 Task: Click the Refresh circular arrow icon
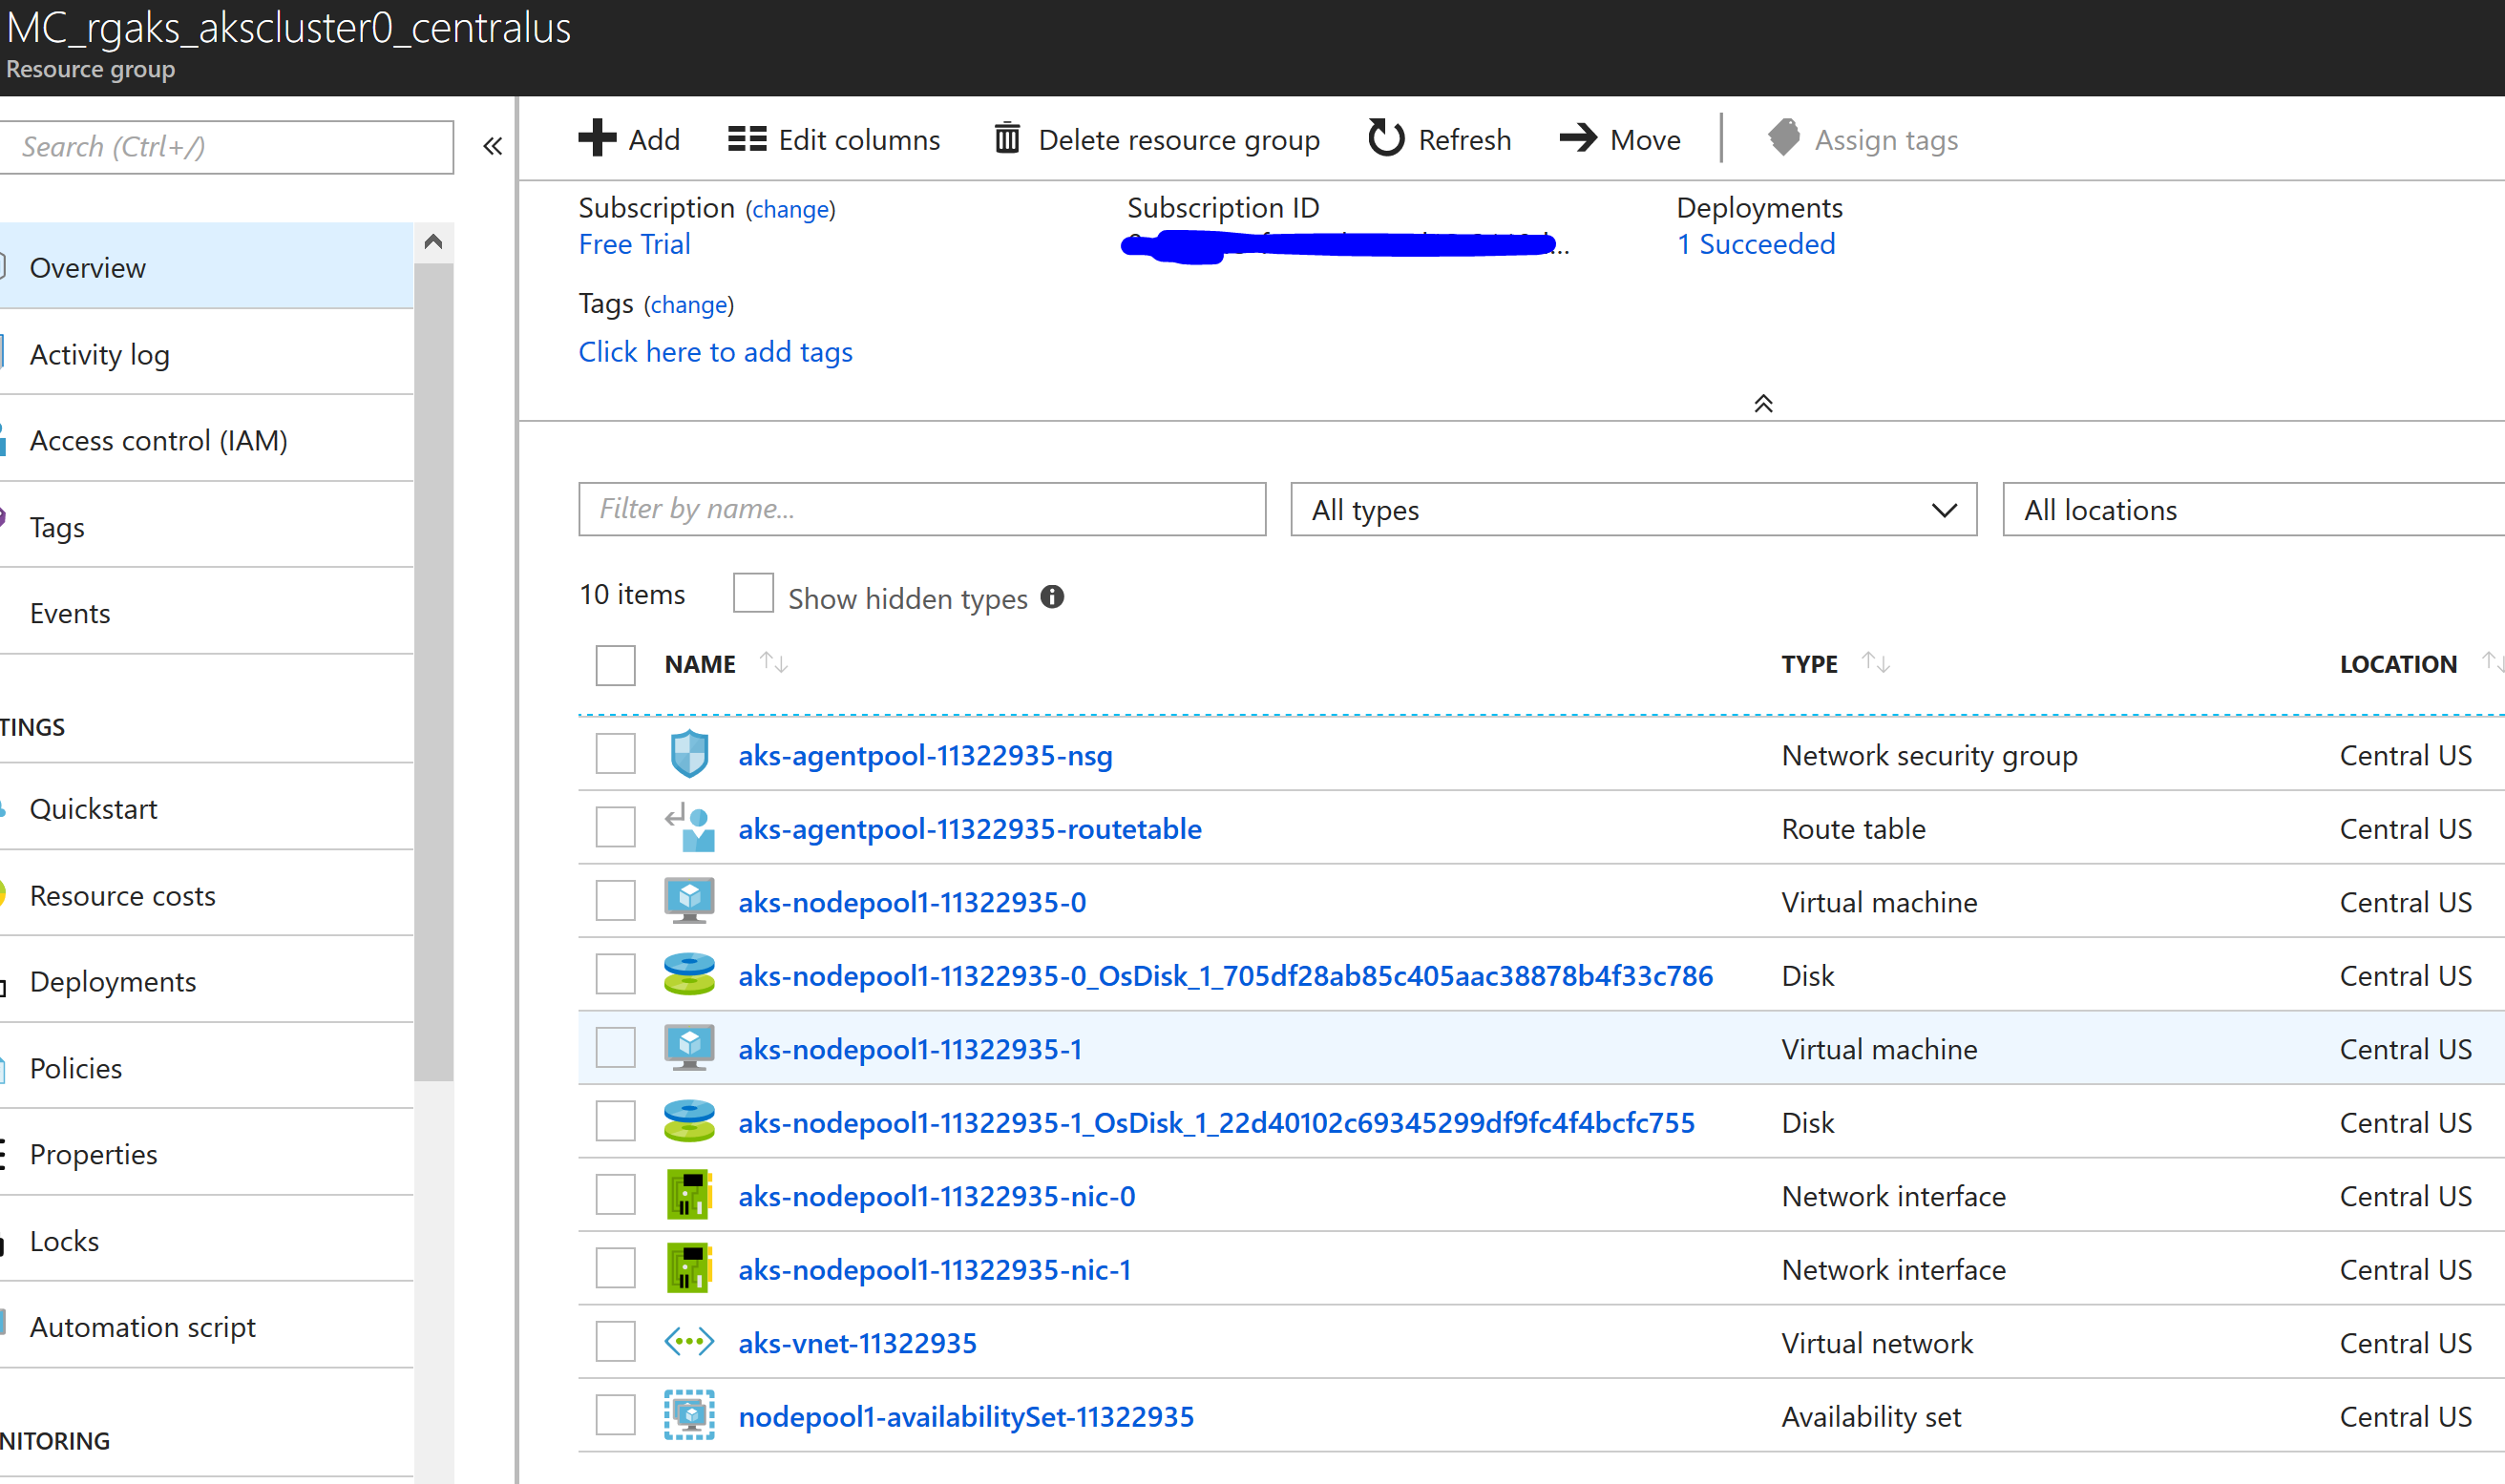point(1385,138)
